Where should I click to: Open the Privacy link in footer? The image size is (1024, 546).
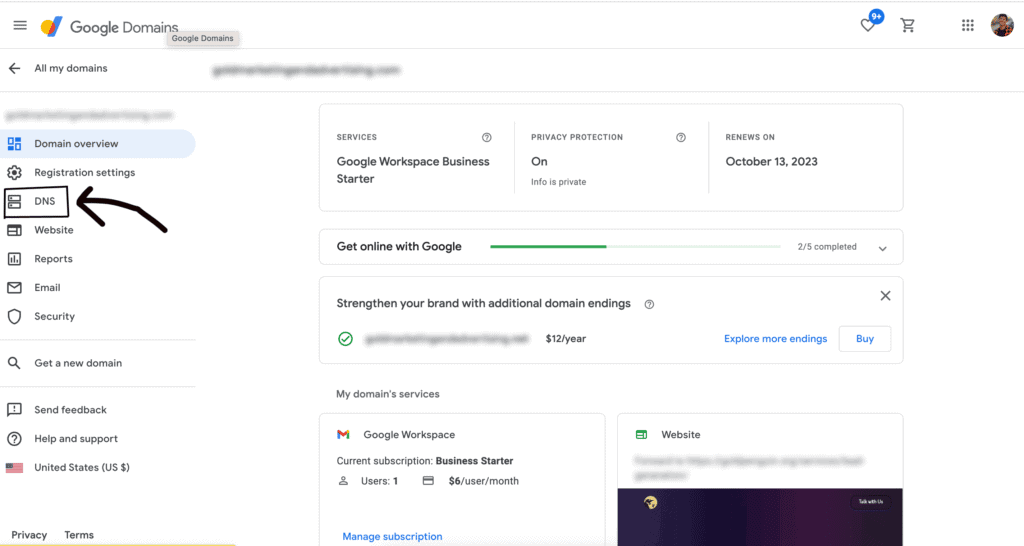[x=29, y=535]
